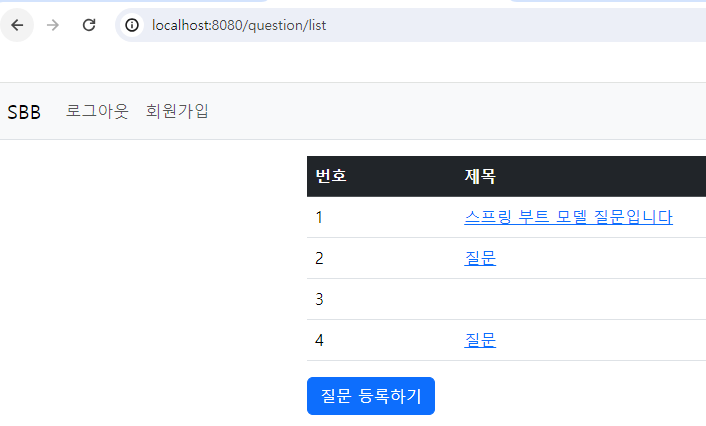Click number 2 in second row
Viewport: 706px width, 426px height.
coord(319,258)
